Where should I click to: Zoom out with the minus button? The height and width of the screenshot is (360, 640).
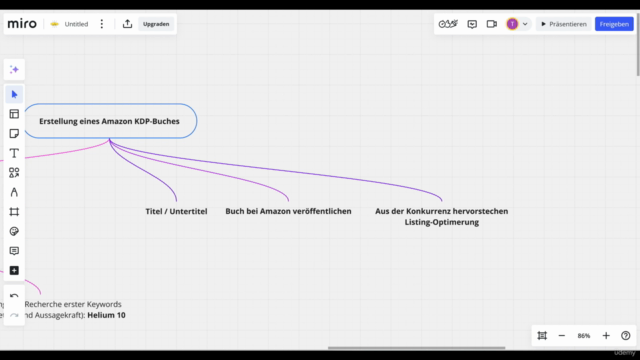click(x=562, y=336)
